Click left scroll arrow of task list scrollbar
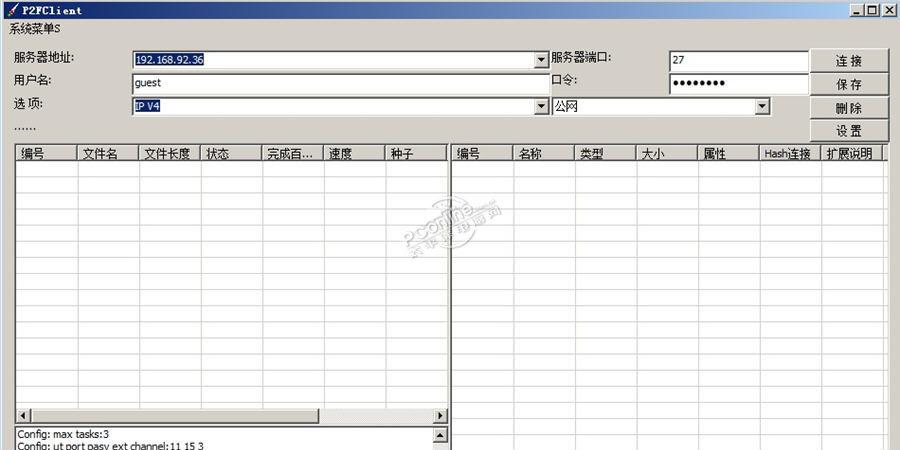This screenshot has height=450, width=900. [24, 416]
